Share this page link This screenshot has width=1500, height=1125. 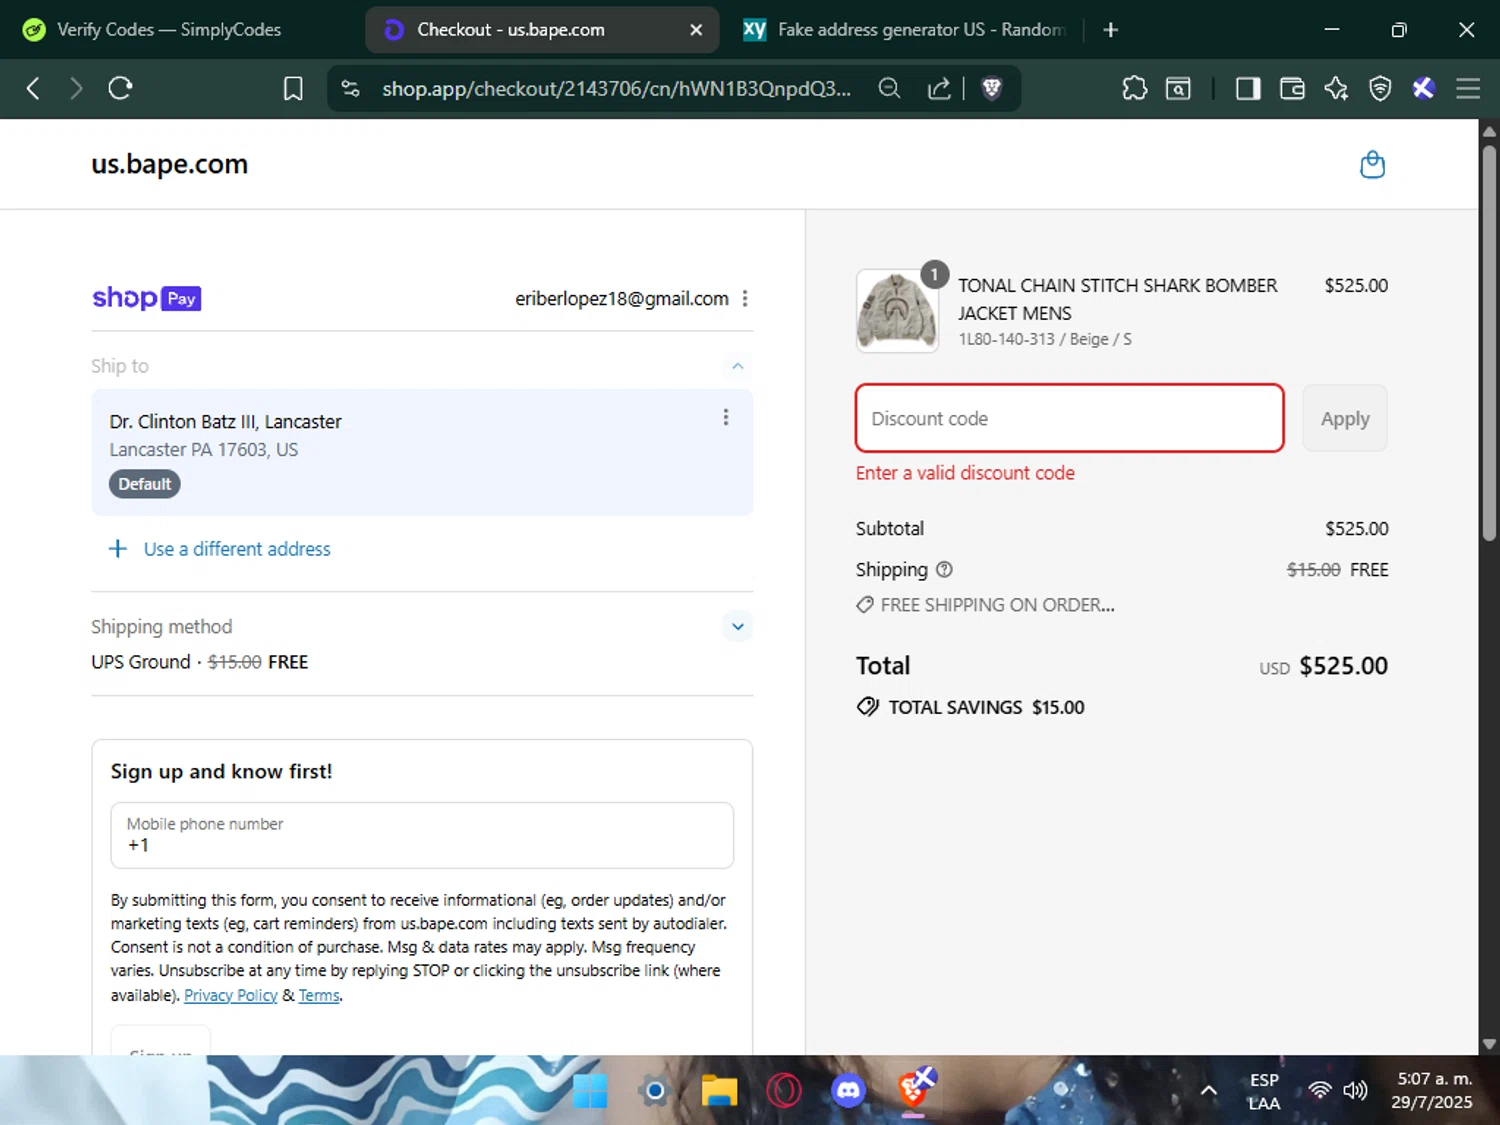939,89
